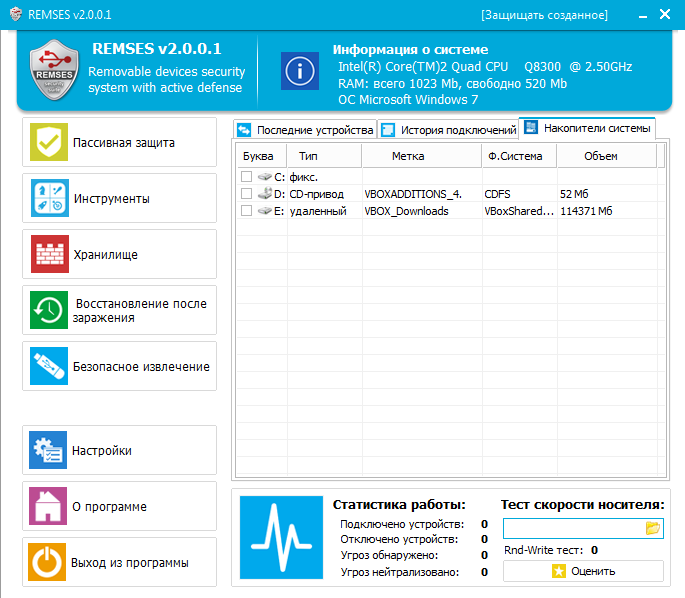The height and width of the screenshot is (598, 685).
Task: Open Безопасное извлечение
Action: click(119, 366)
